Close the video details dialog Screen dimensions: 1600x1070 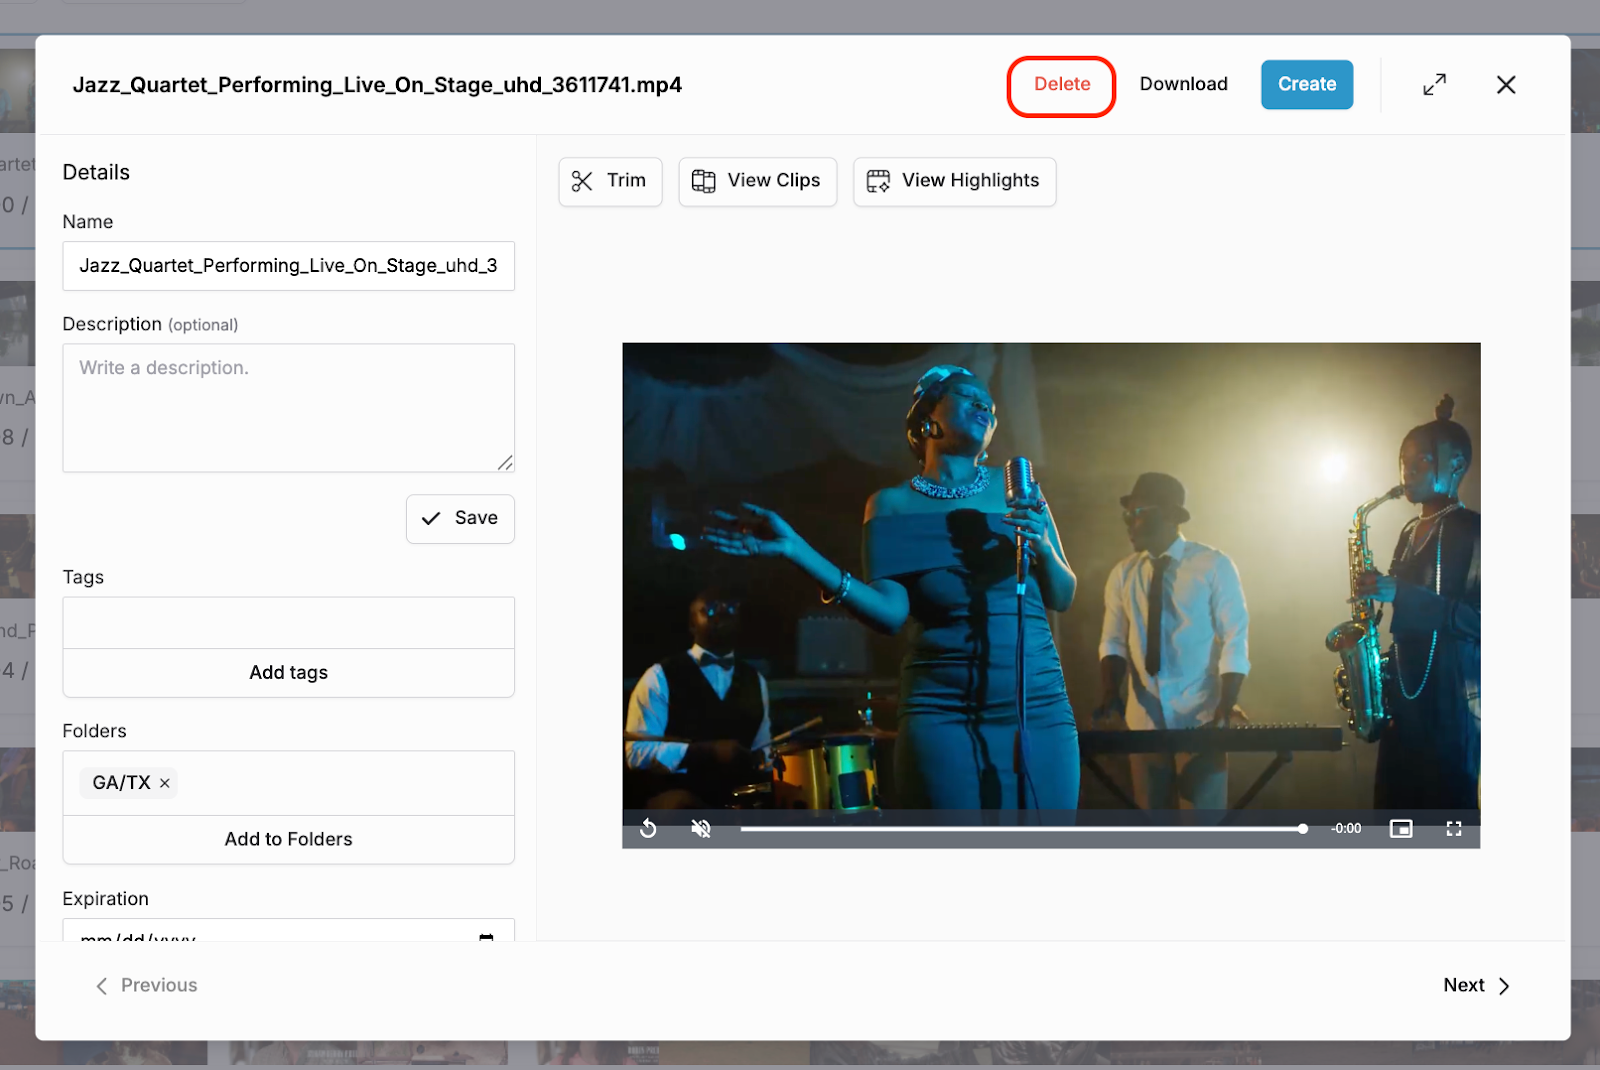pyautogui.click(x=1506, y=85)
